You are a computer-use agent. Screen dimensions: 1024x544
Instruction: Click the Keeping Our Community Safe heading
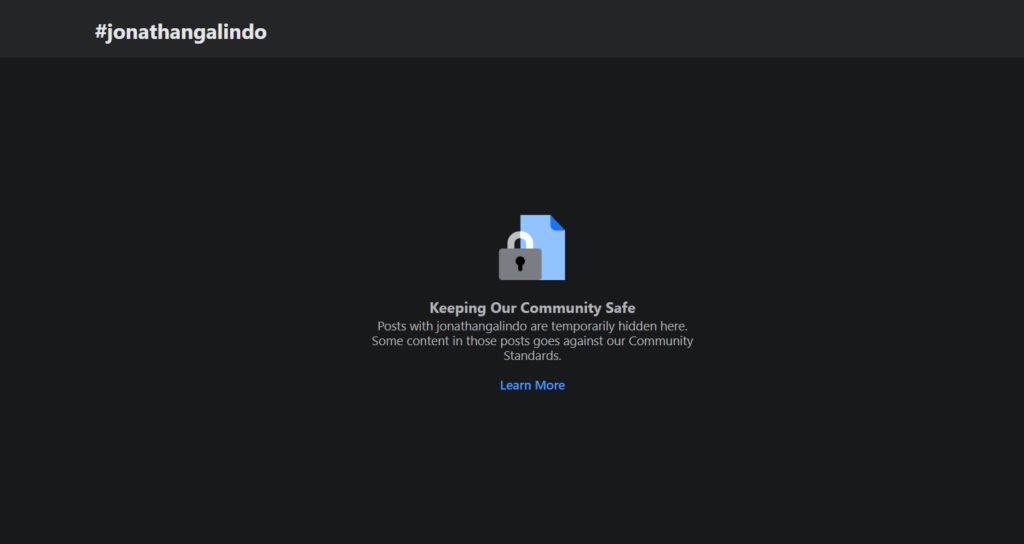pyautogui.click(x=532, y=308)
